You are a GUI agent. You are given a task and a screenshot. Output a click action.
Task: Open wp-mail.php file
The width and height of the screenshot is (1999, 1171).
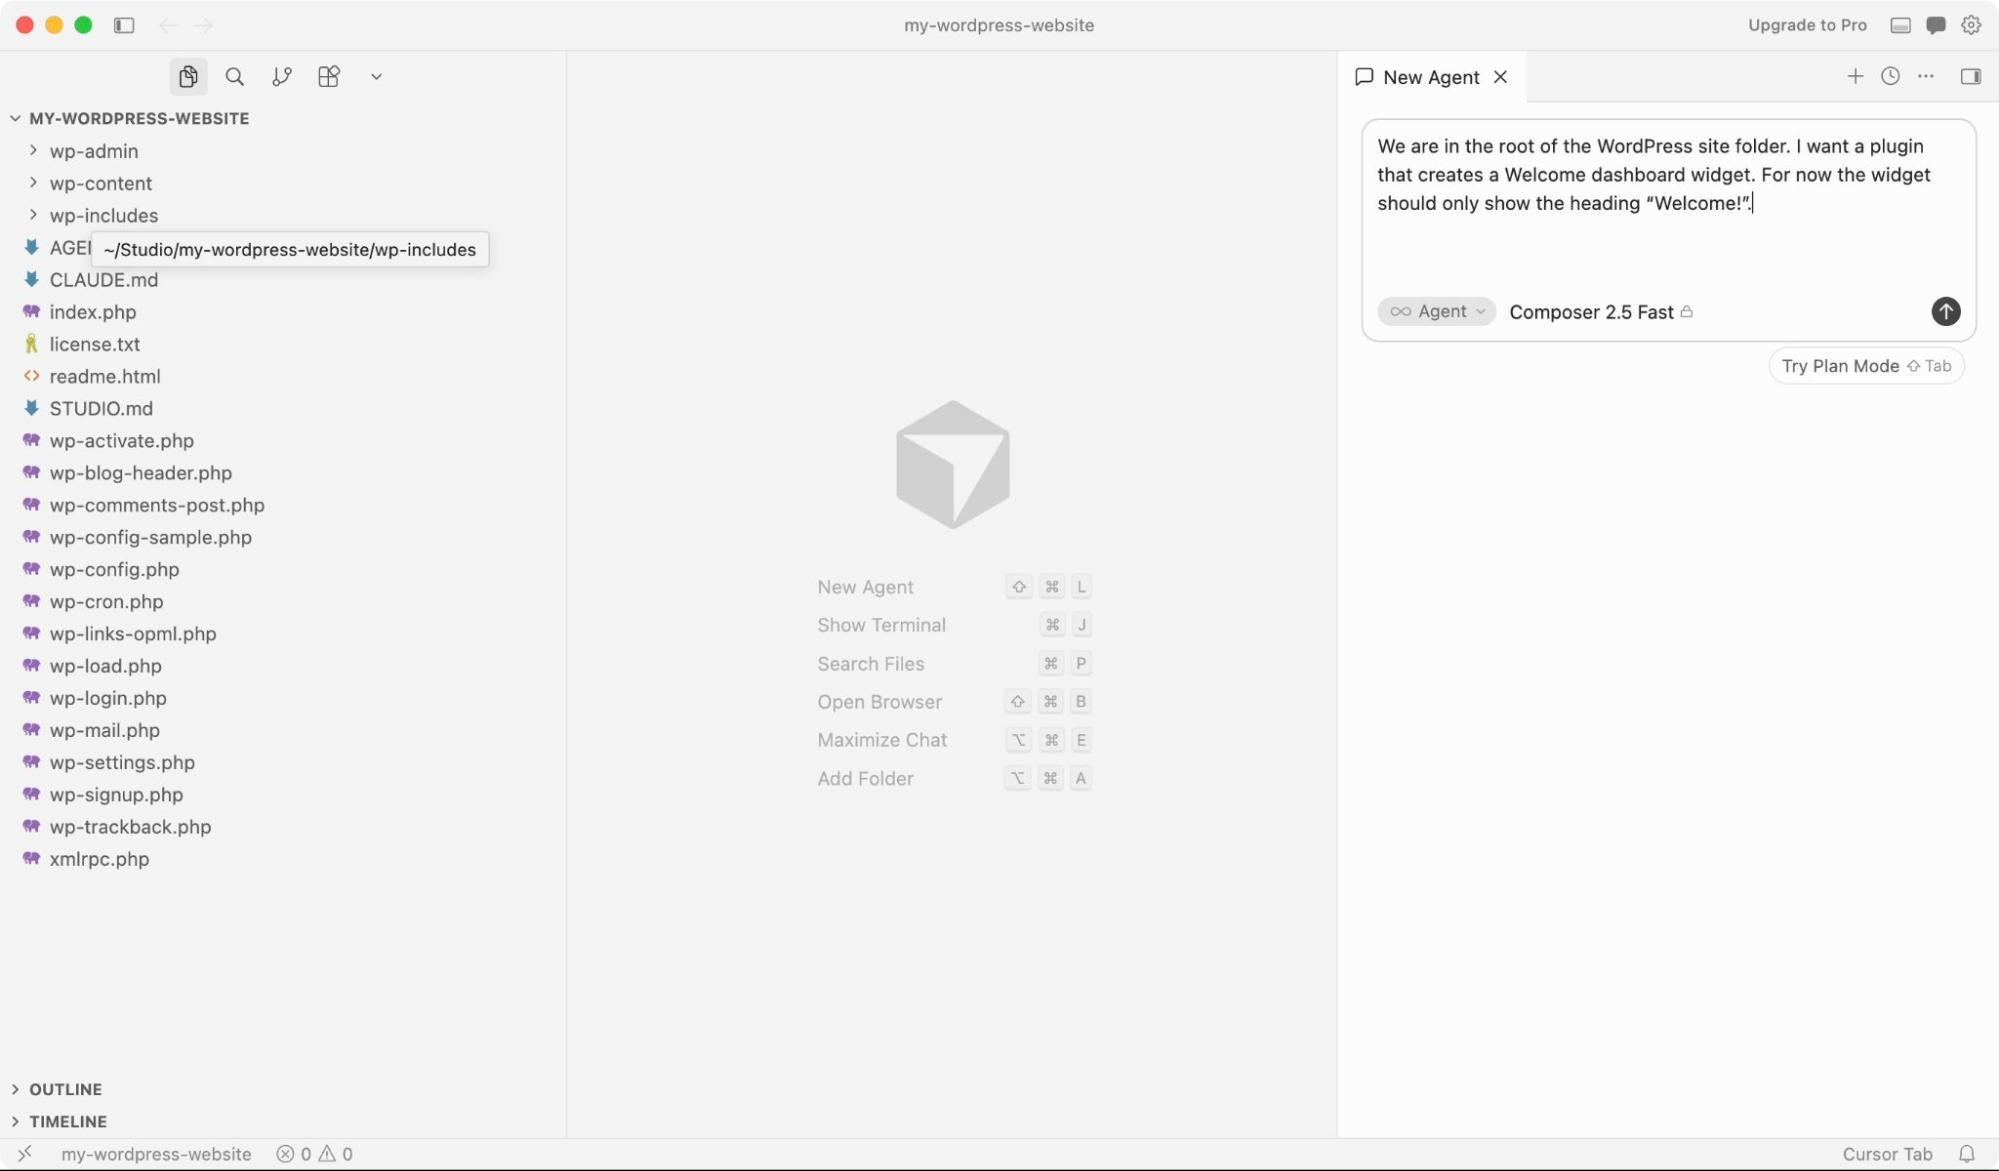(283, 730)
